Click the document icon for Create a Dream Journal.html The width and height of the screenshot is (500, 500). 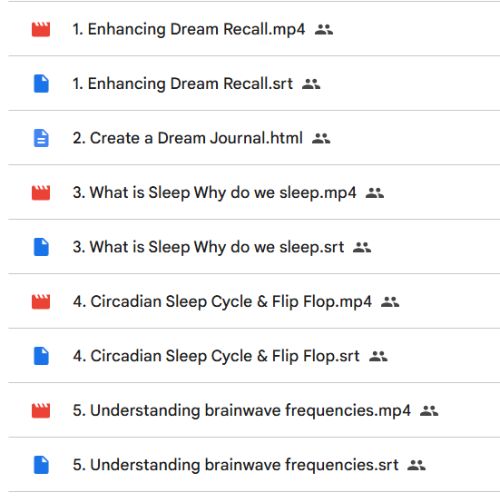point(41,138)
